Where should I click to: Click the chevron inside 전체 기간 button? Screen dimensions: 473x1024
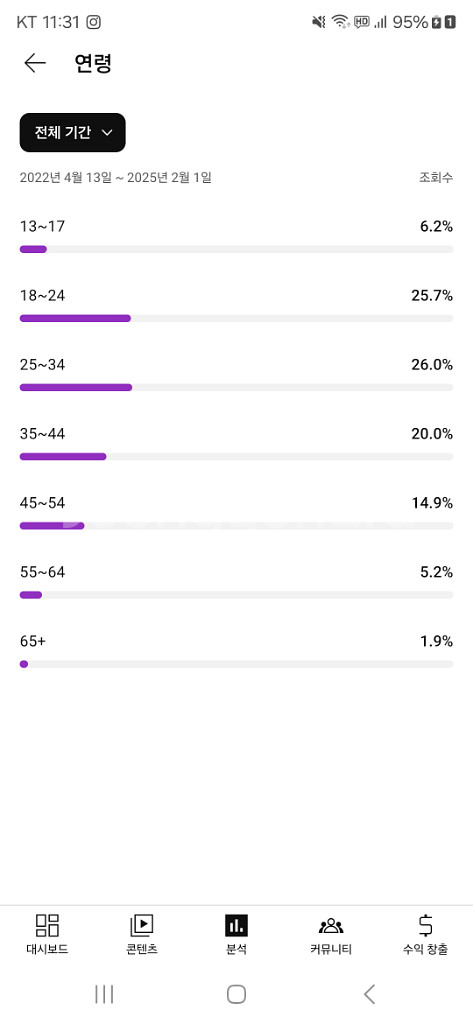tap(108, 133)
